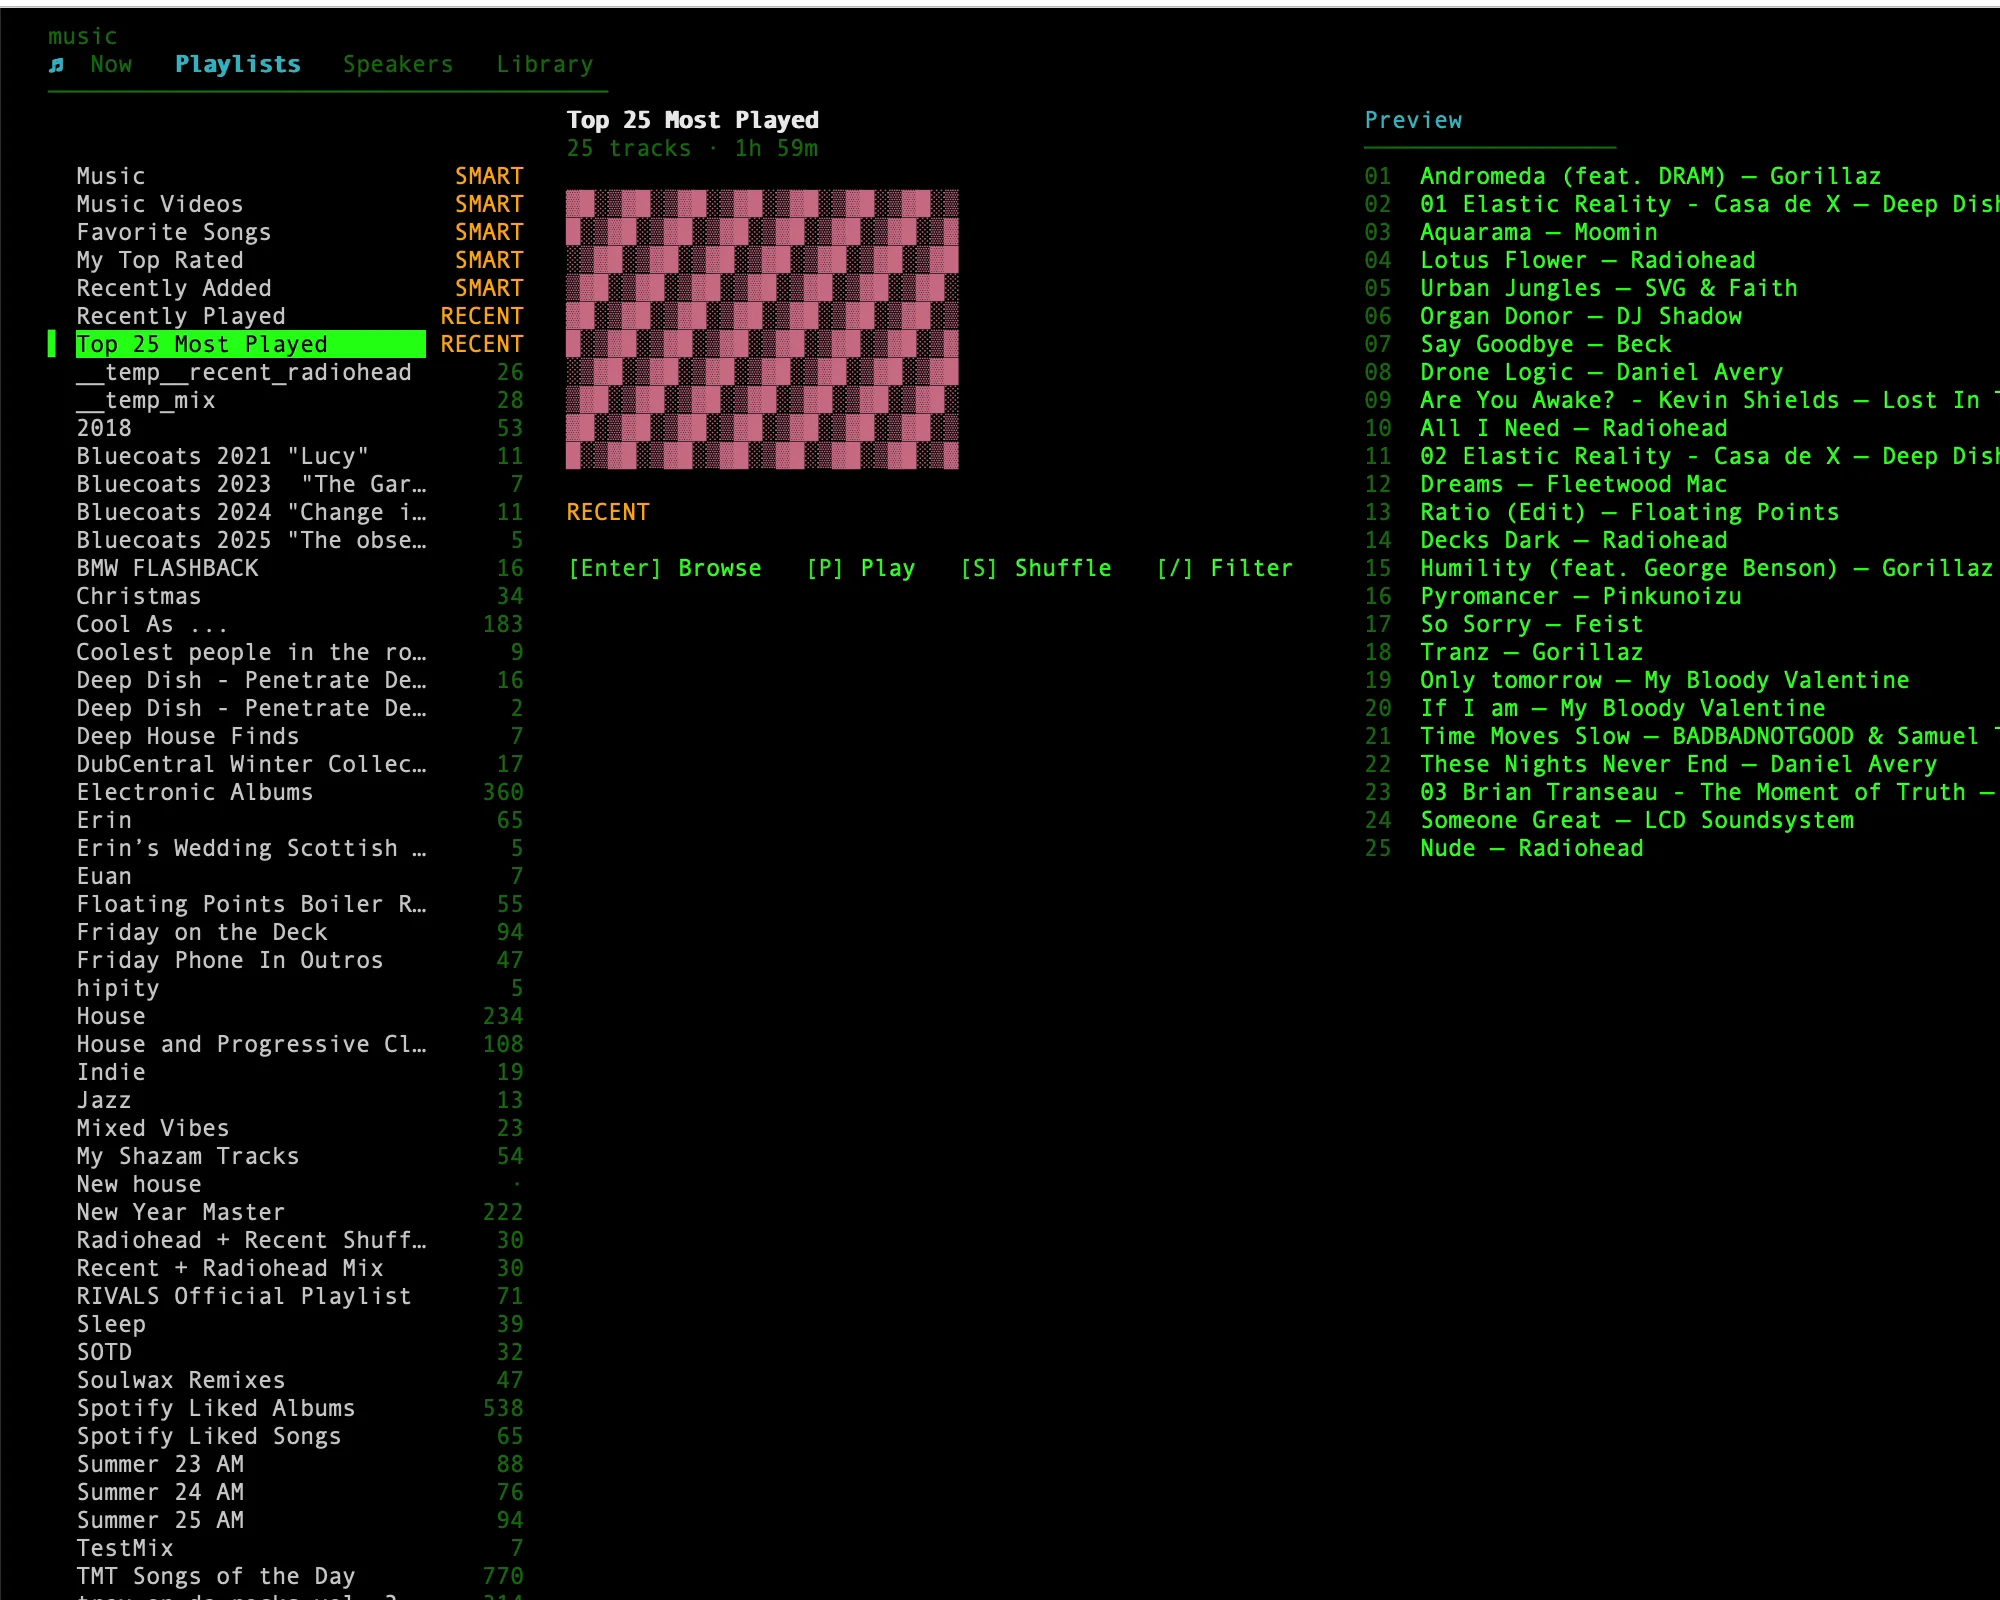The height and width of the screenshot is (1600, 2000).
Task: Select the Soulwax Remixes playlist
Action: pyautogui.click(x=300, y=1380)
